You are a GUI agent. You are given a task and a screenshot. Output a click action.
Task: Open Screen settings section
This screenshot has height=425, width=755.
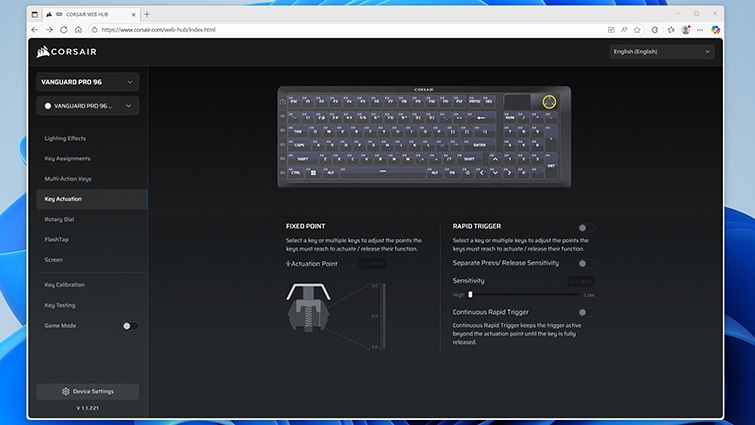(53, 259)
